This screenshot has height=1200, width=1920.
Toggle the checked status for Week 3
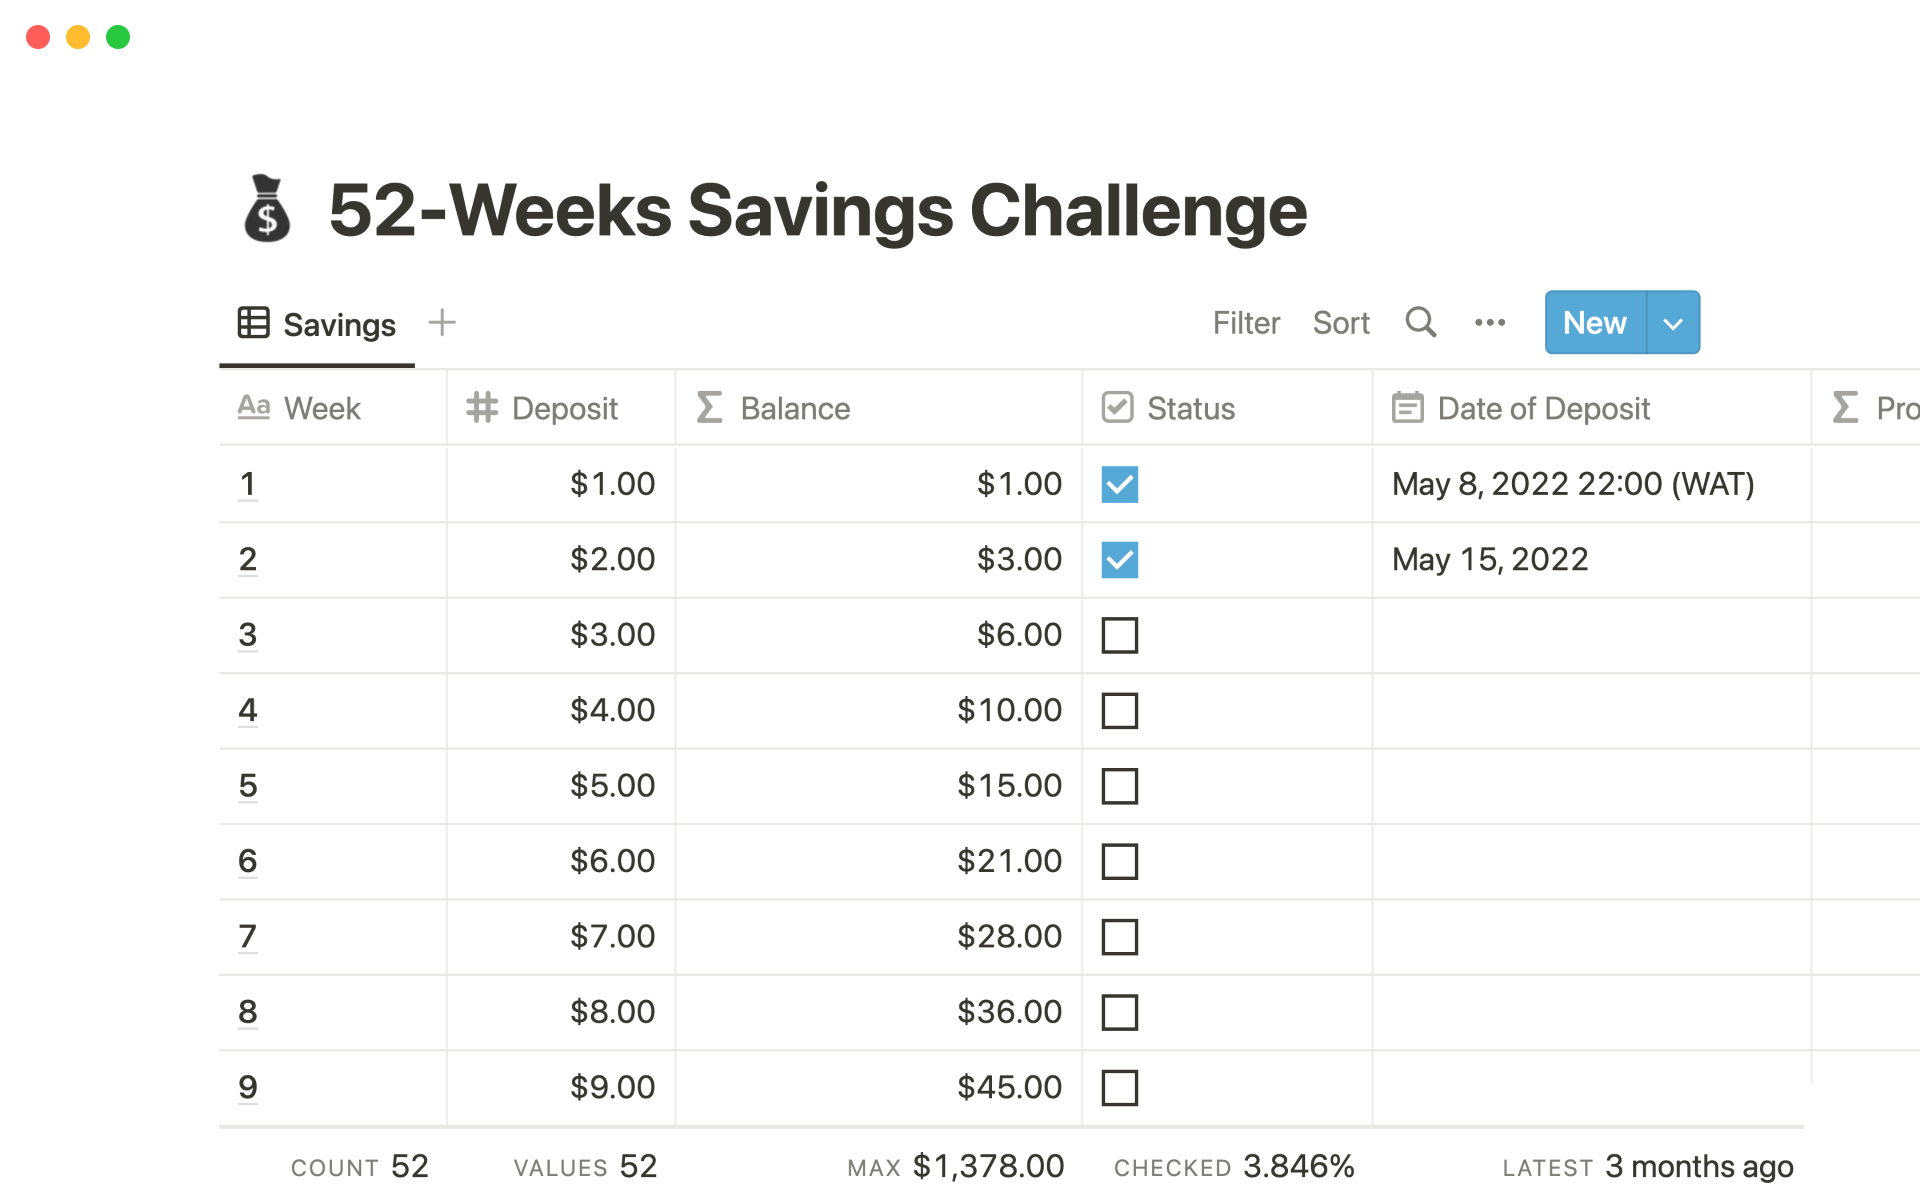[1120, 635]
